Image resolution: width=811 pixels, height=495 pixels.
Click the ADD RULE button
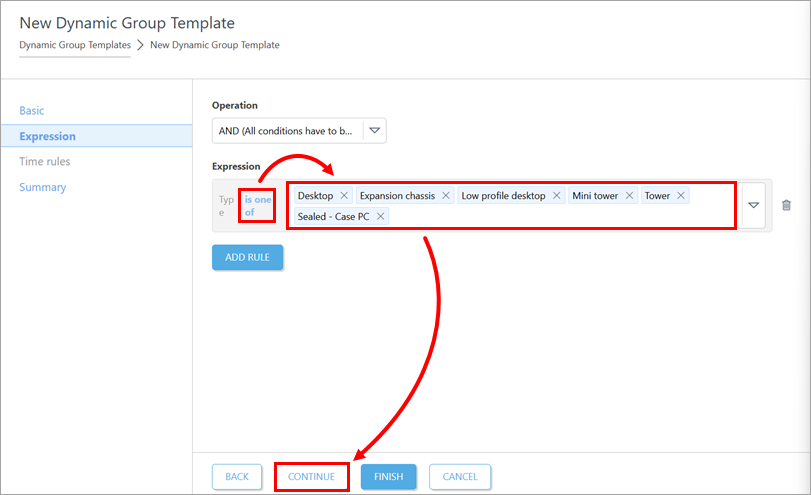(x=247, y=258)
